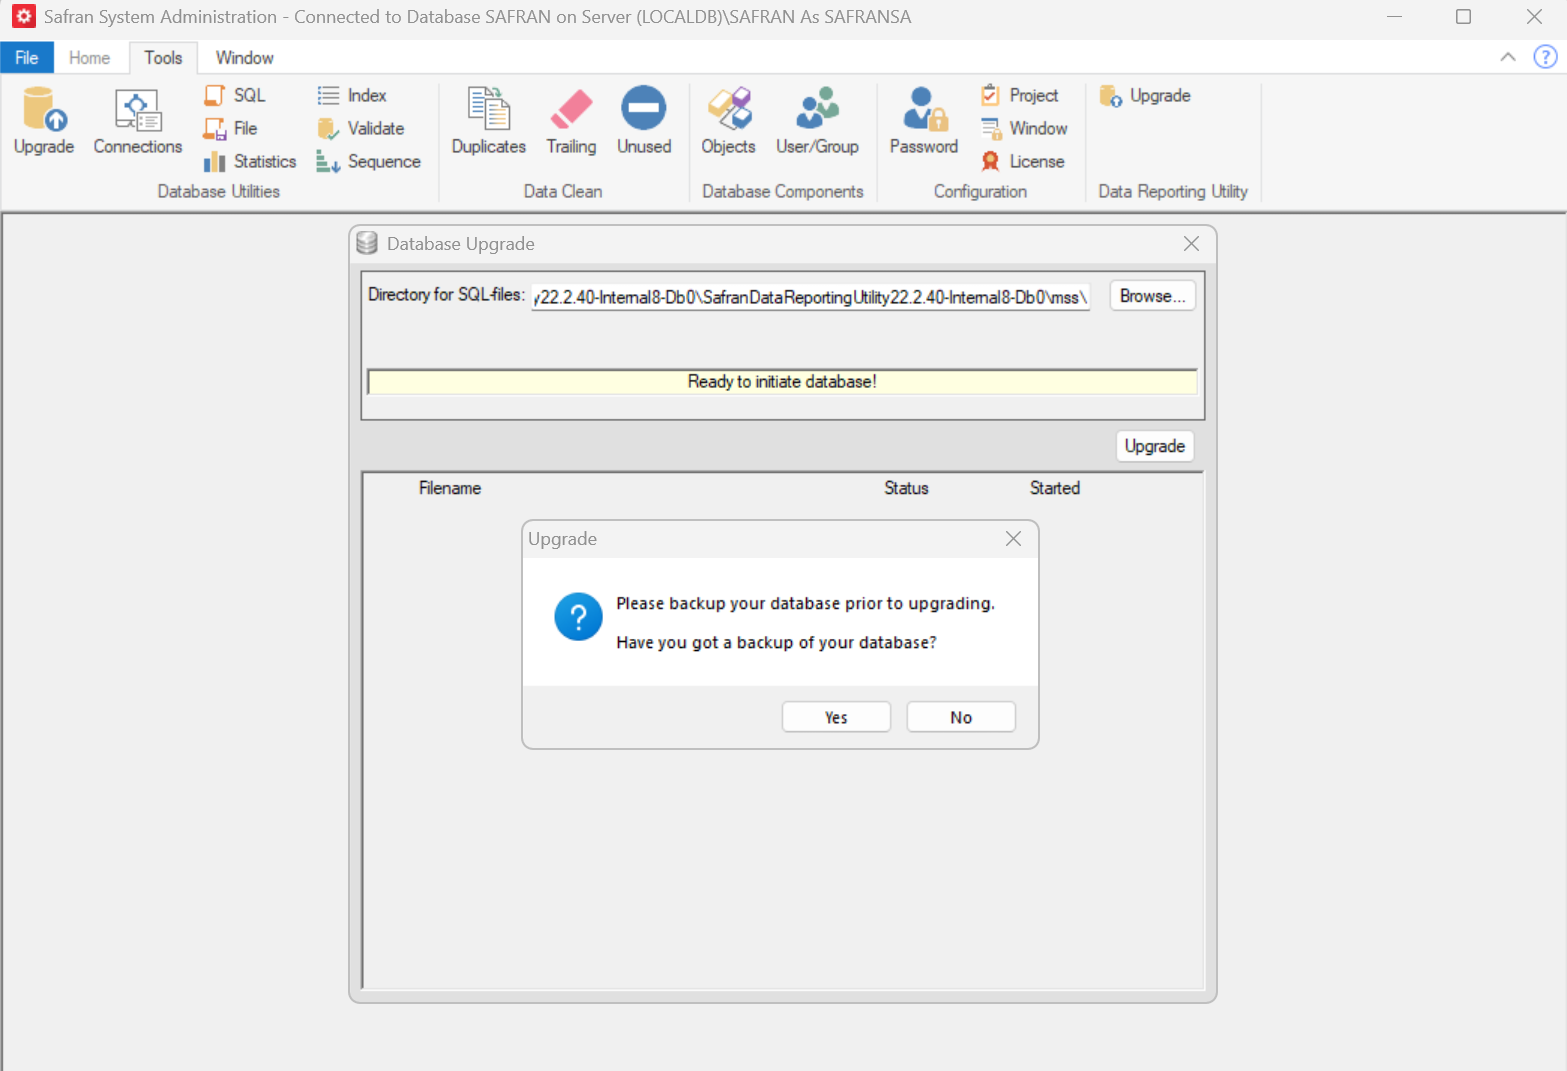The width and height of the screenshot is (1567, 1071).
Task: Open User/Group component
Action: [x=817, y=120]
